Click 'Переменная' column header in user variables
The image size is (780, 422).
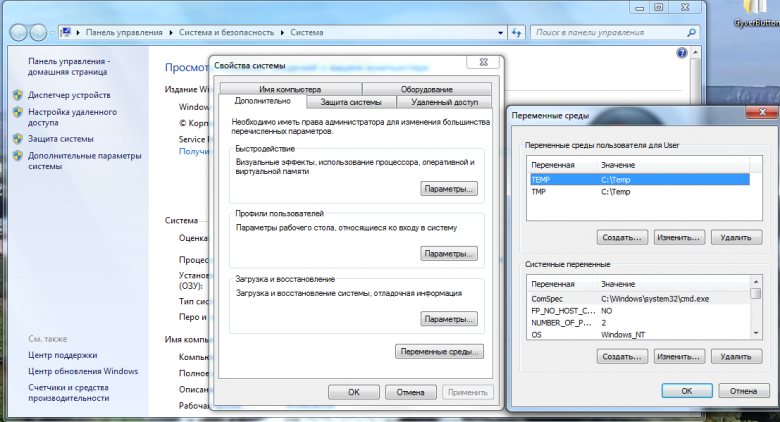point(562,165)
